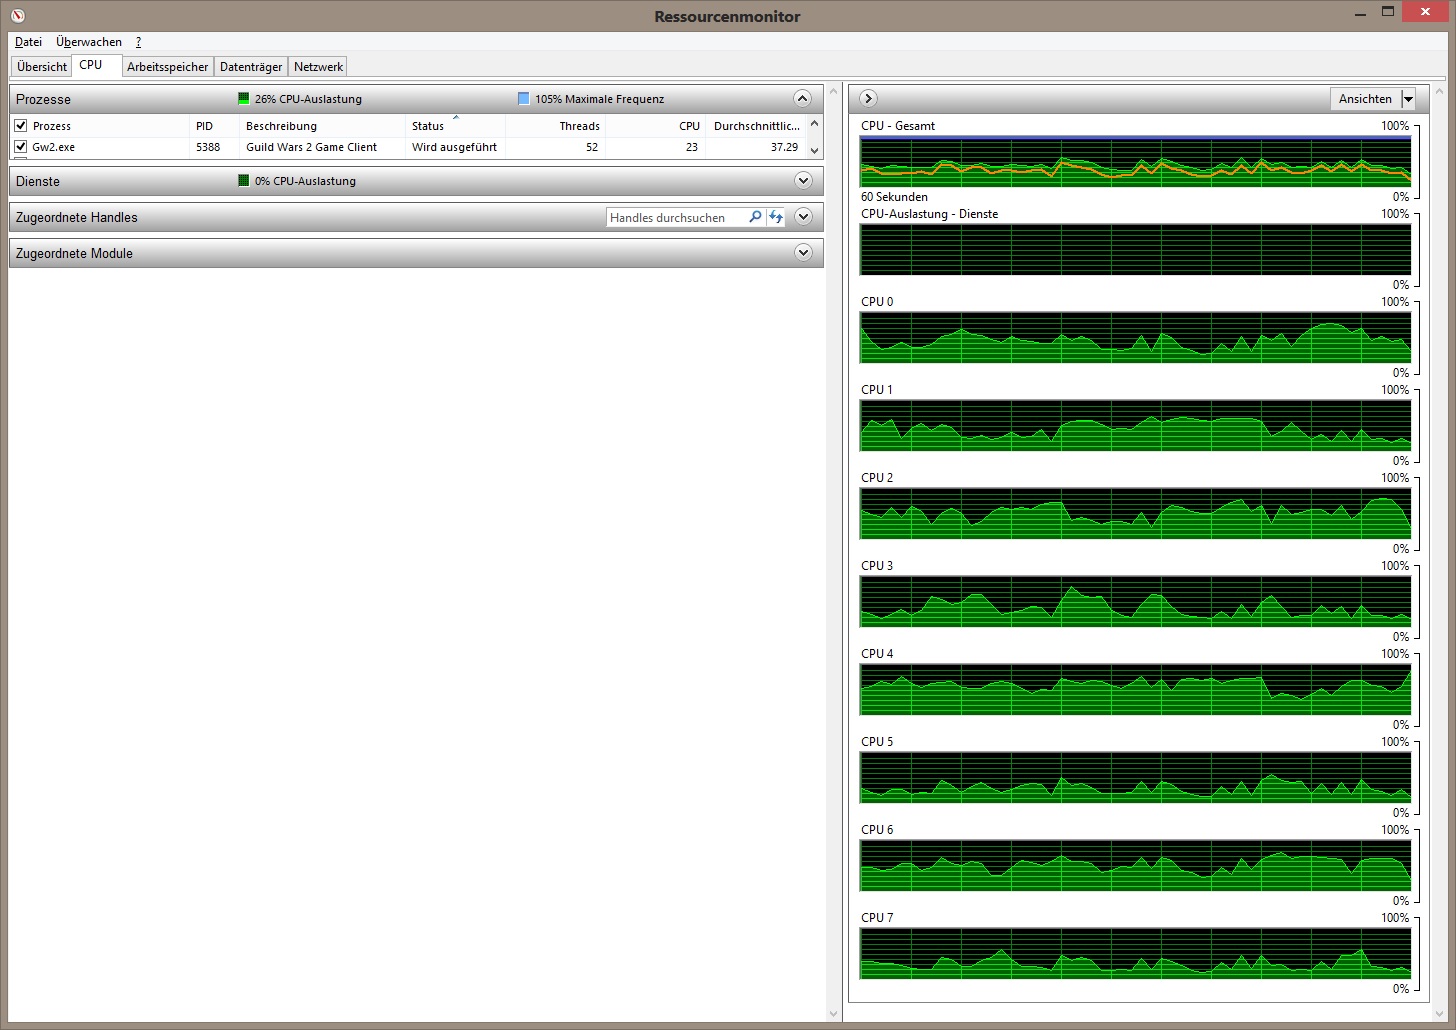Switch to the Netzwerk tab
Image resolution: width=1456 pixels, height=1030 pixels.
coord(319,66)
